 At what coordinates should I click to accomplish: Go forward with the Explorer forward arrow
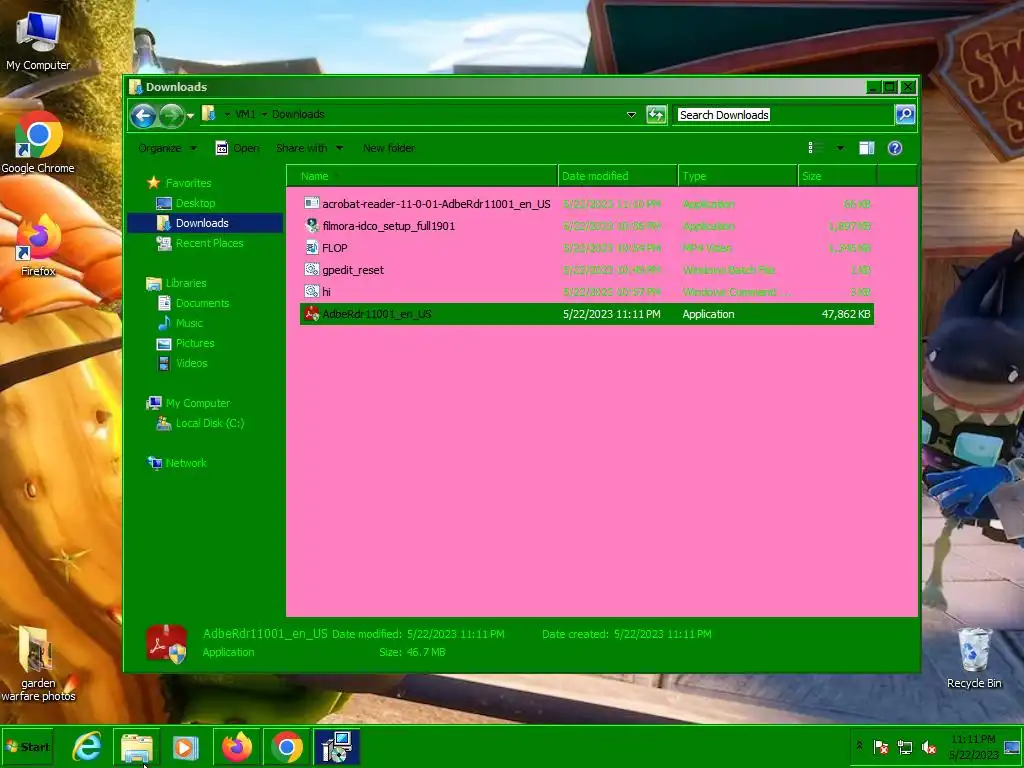coord(171,116)
